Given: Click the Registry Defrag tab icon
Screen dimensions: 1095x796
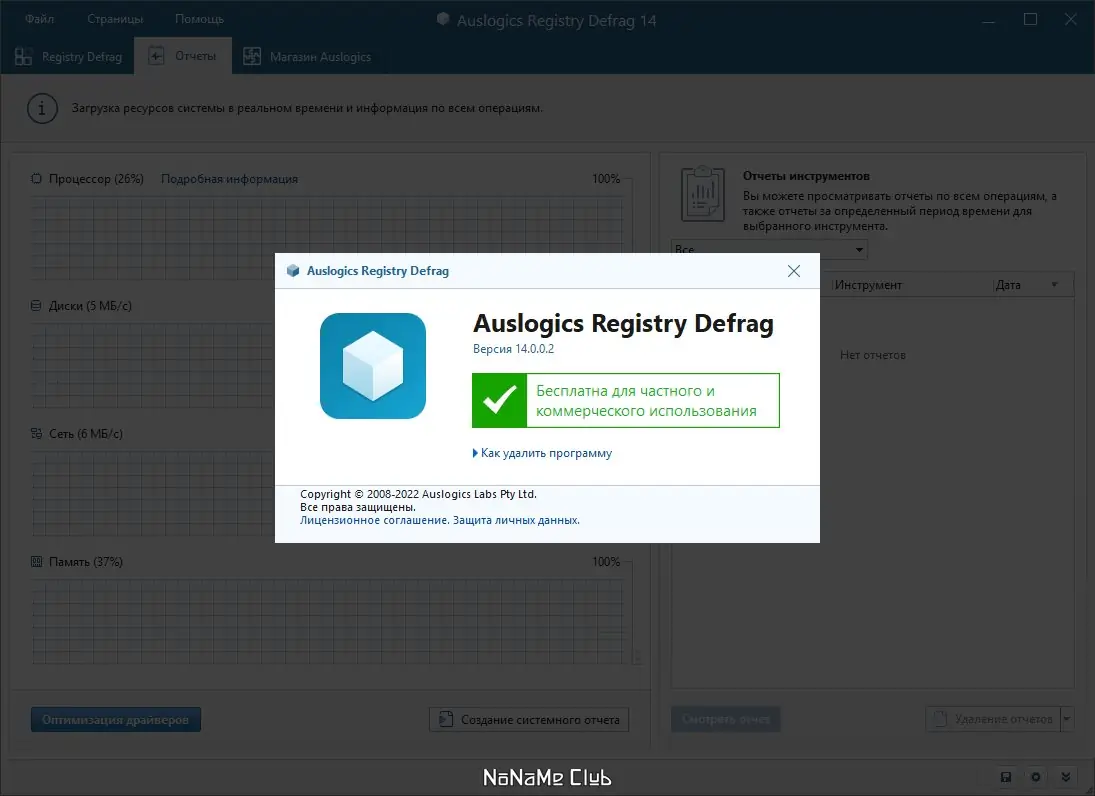Looking at the screenshot, I should (x=23, y=57).
